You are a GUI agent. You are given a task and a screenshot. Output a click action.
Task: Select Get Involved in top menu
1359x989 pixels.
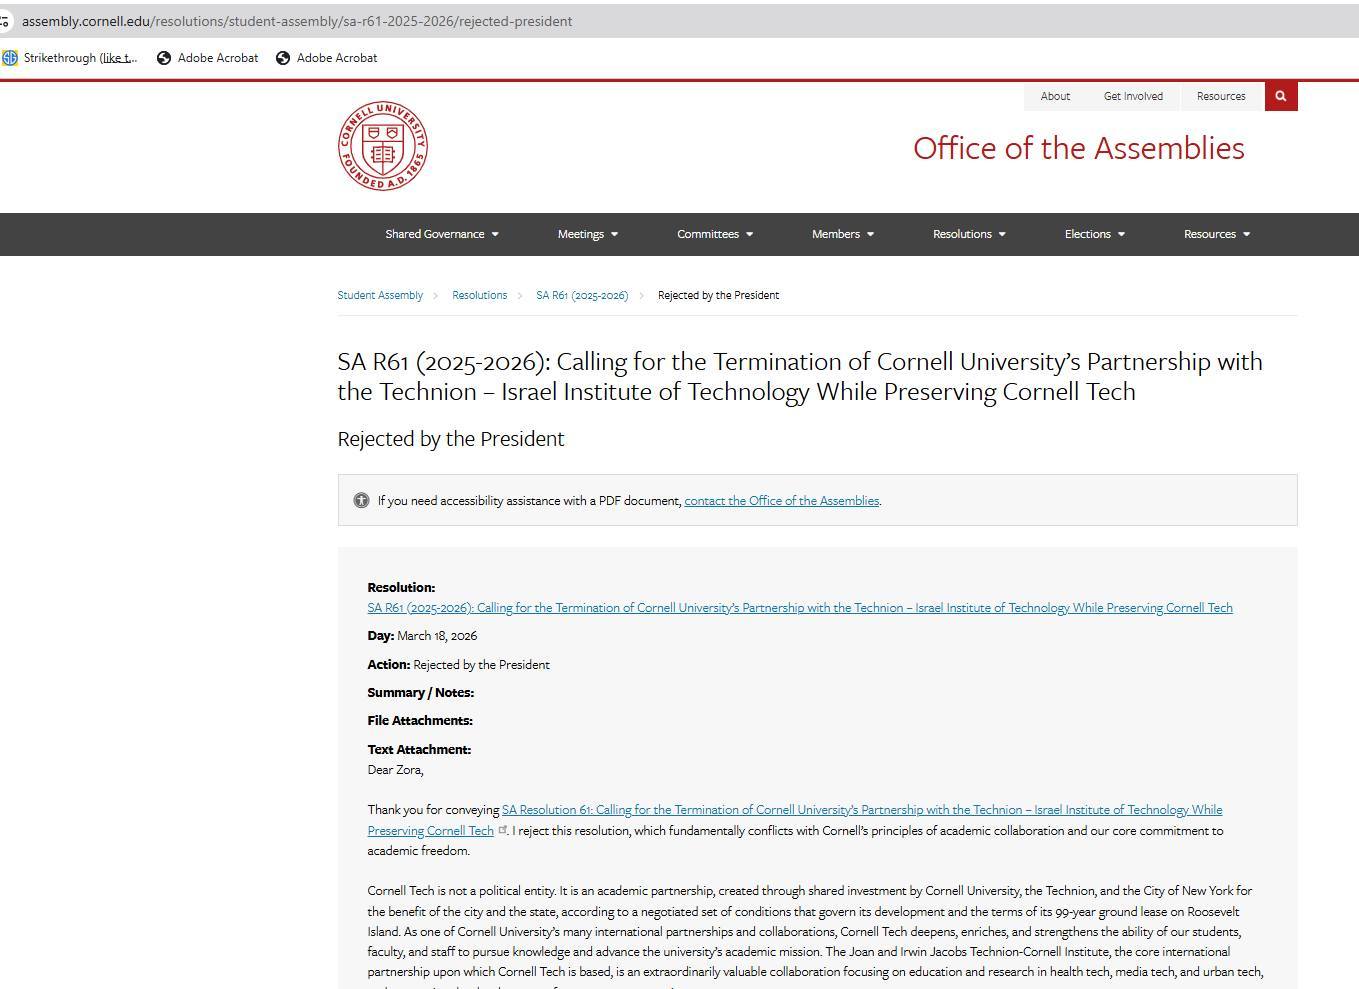pyautogui.click(x=1133, y=97)
